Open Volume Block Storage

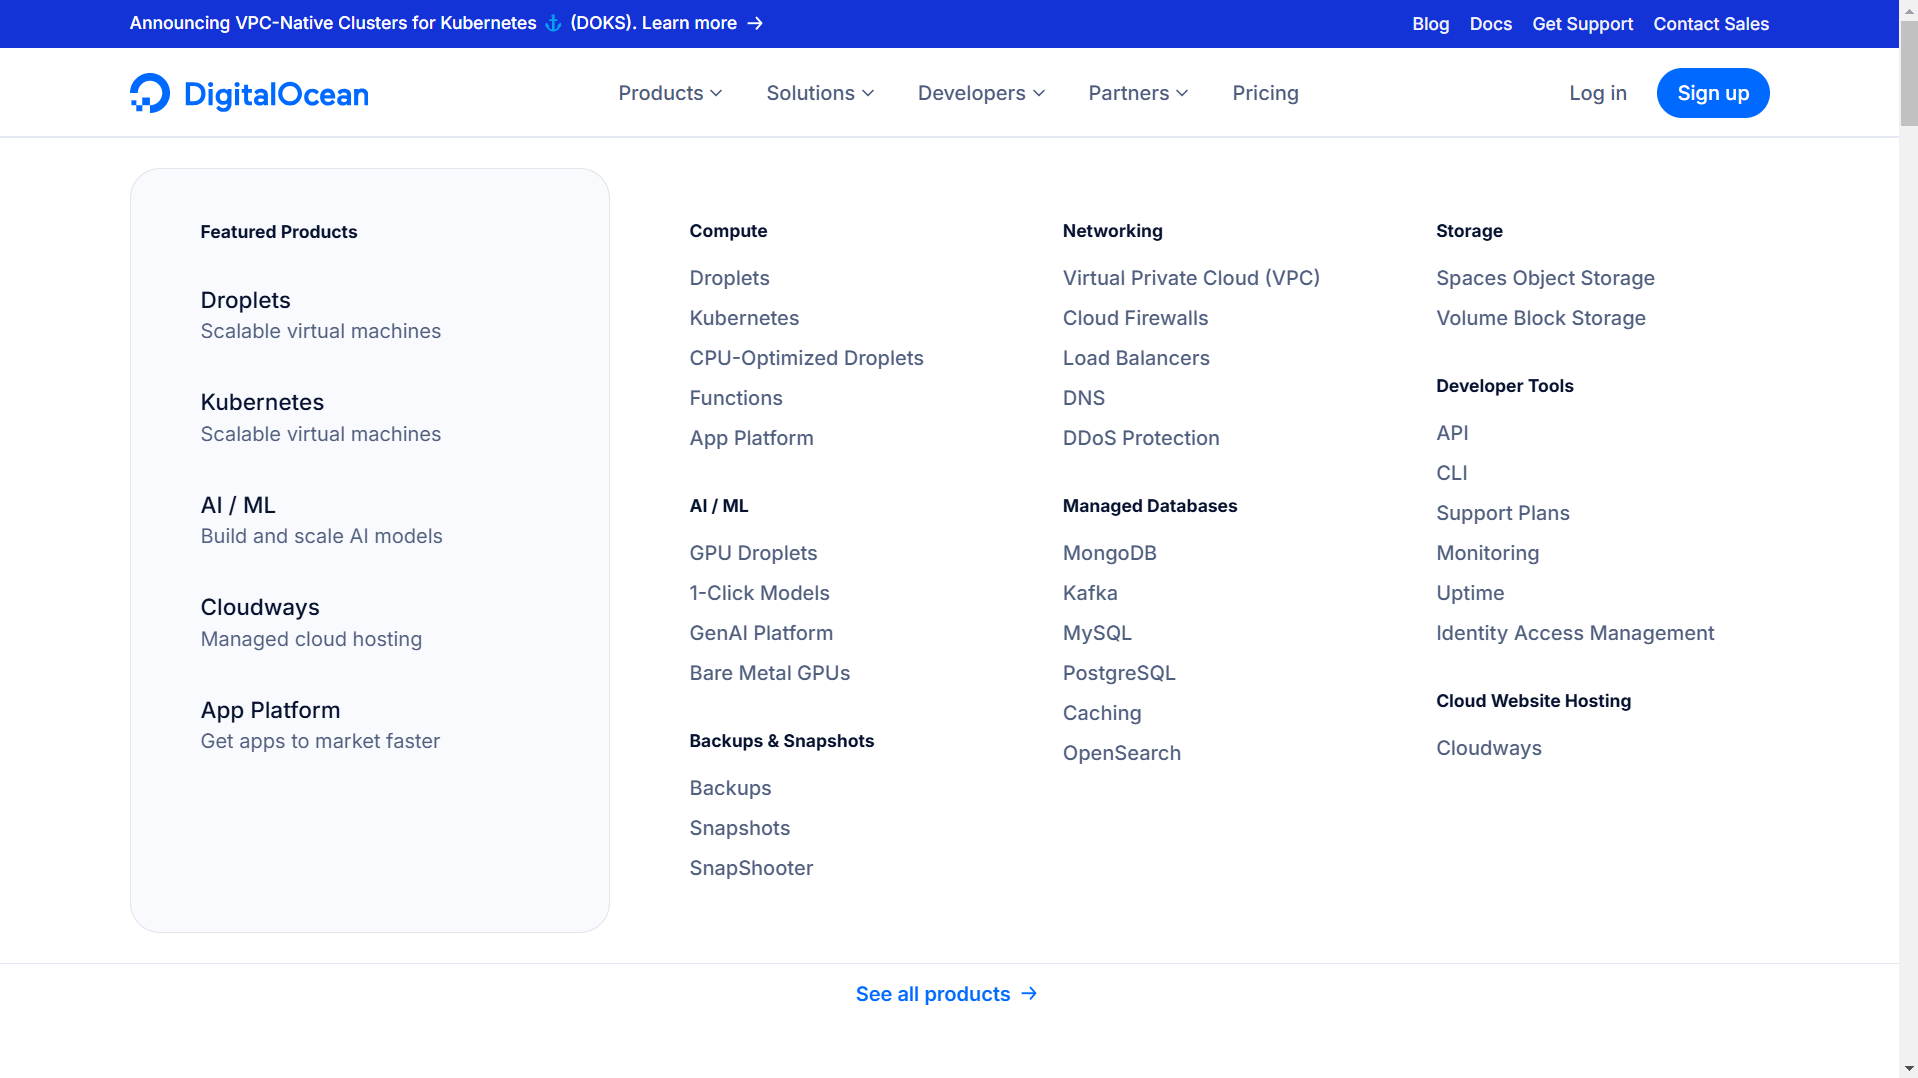click(1541, 318)
